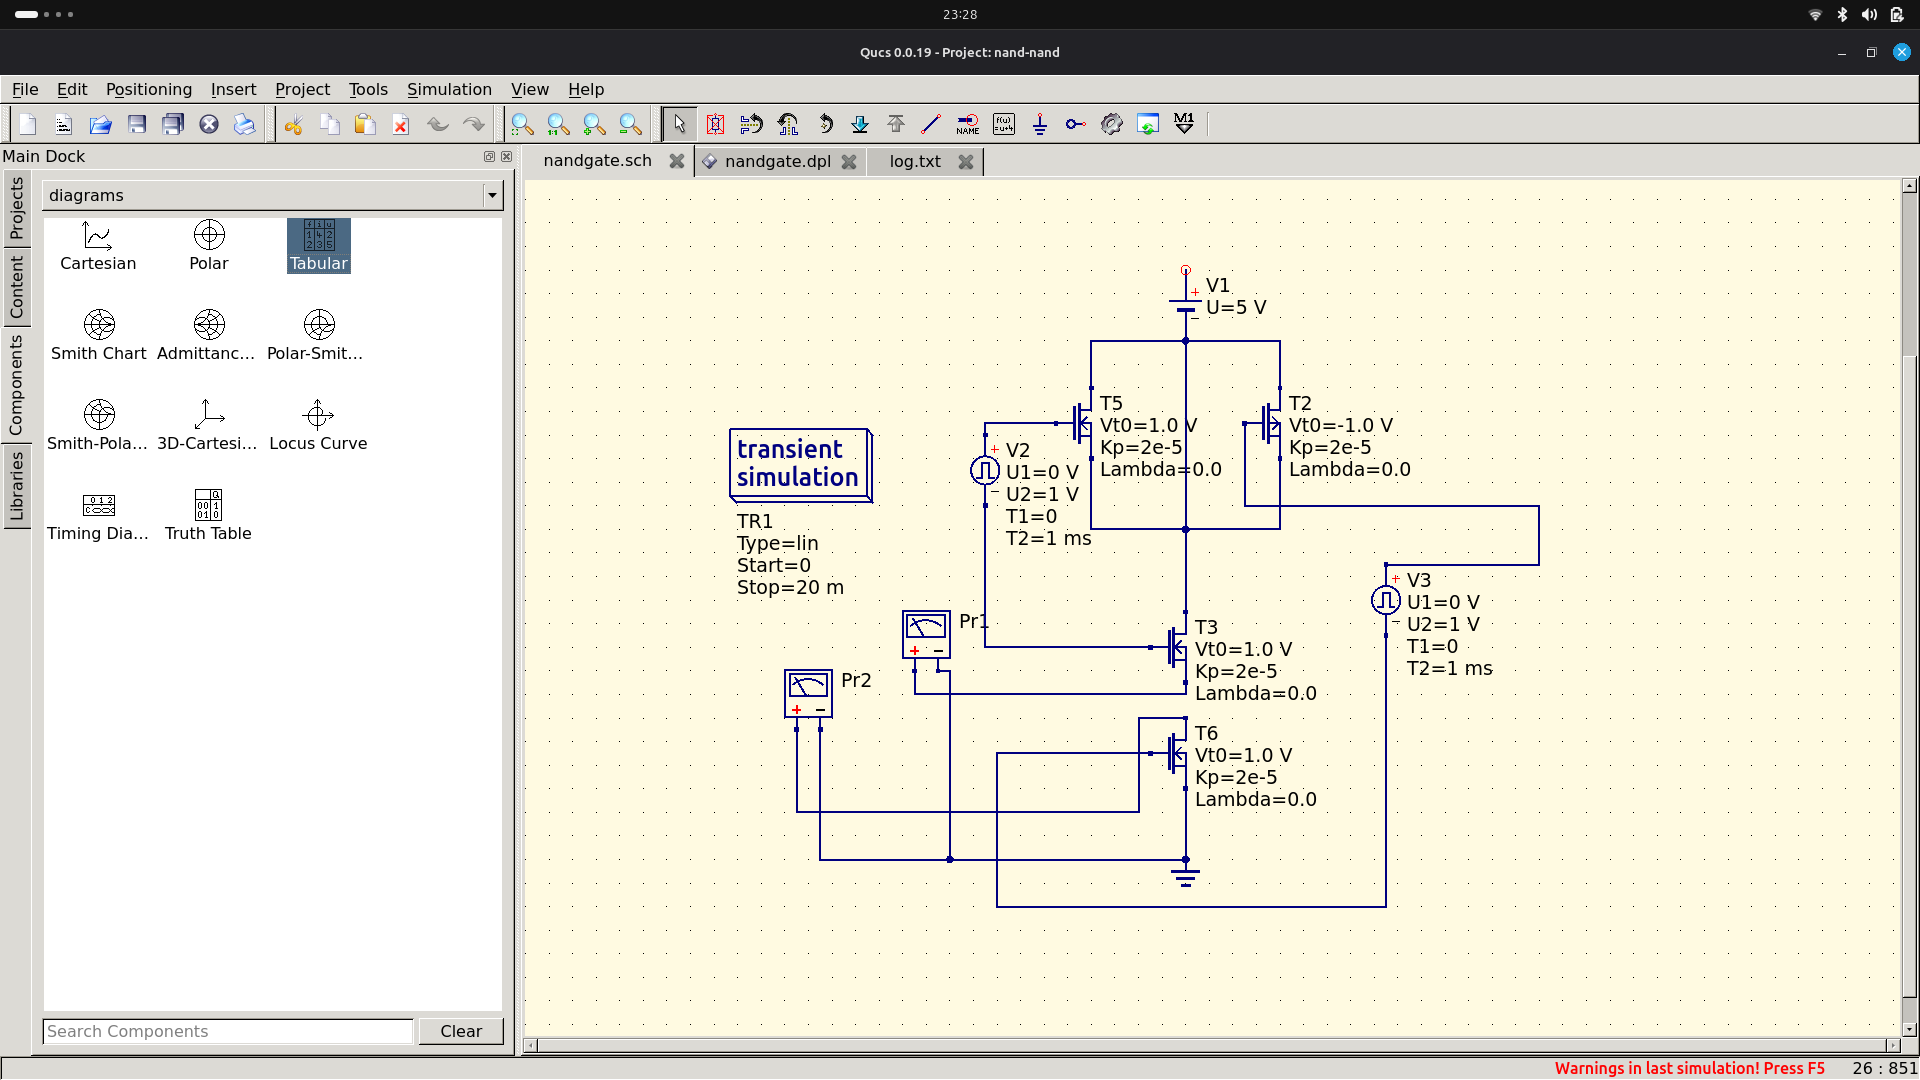Open a file with the folder icon
Image resolution: width=1920 pixels, height=1080 pixels.
(x=100, y=124)
